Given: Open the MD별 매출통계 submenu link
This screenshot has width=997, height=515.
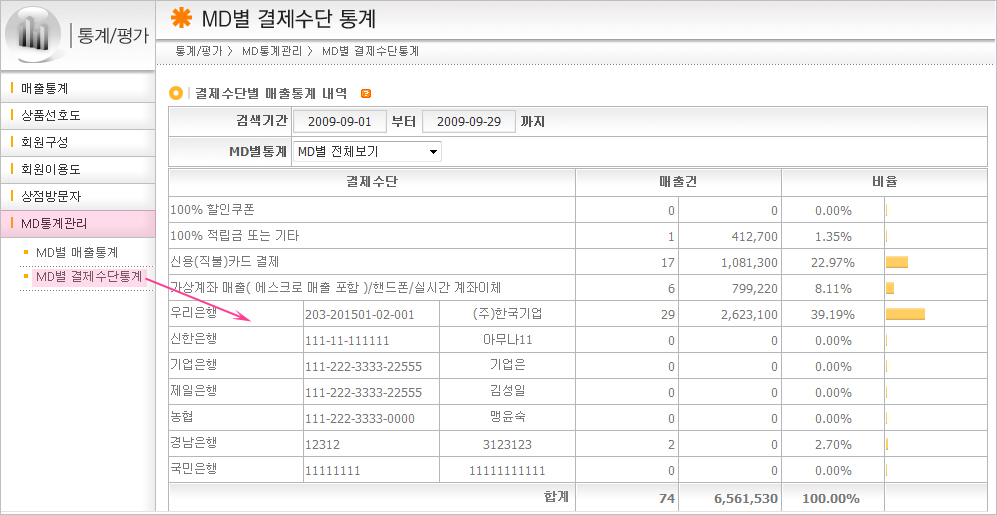Looking at the screenshot, I should [x=76, y=252].
